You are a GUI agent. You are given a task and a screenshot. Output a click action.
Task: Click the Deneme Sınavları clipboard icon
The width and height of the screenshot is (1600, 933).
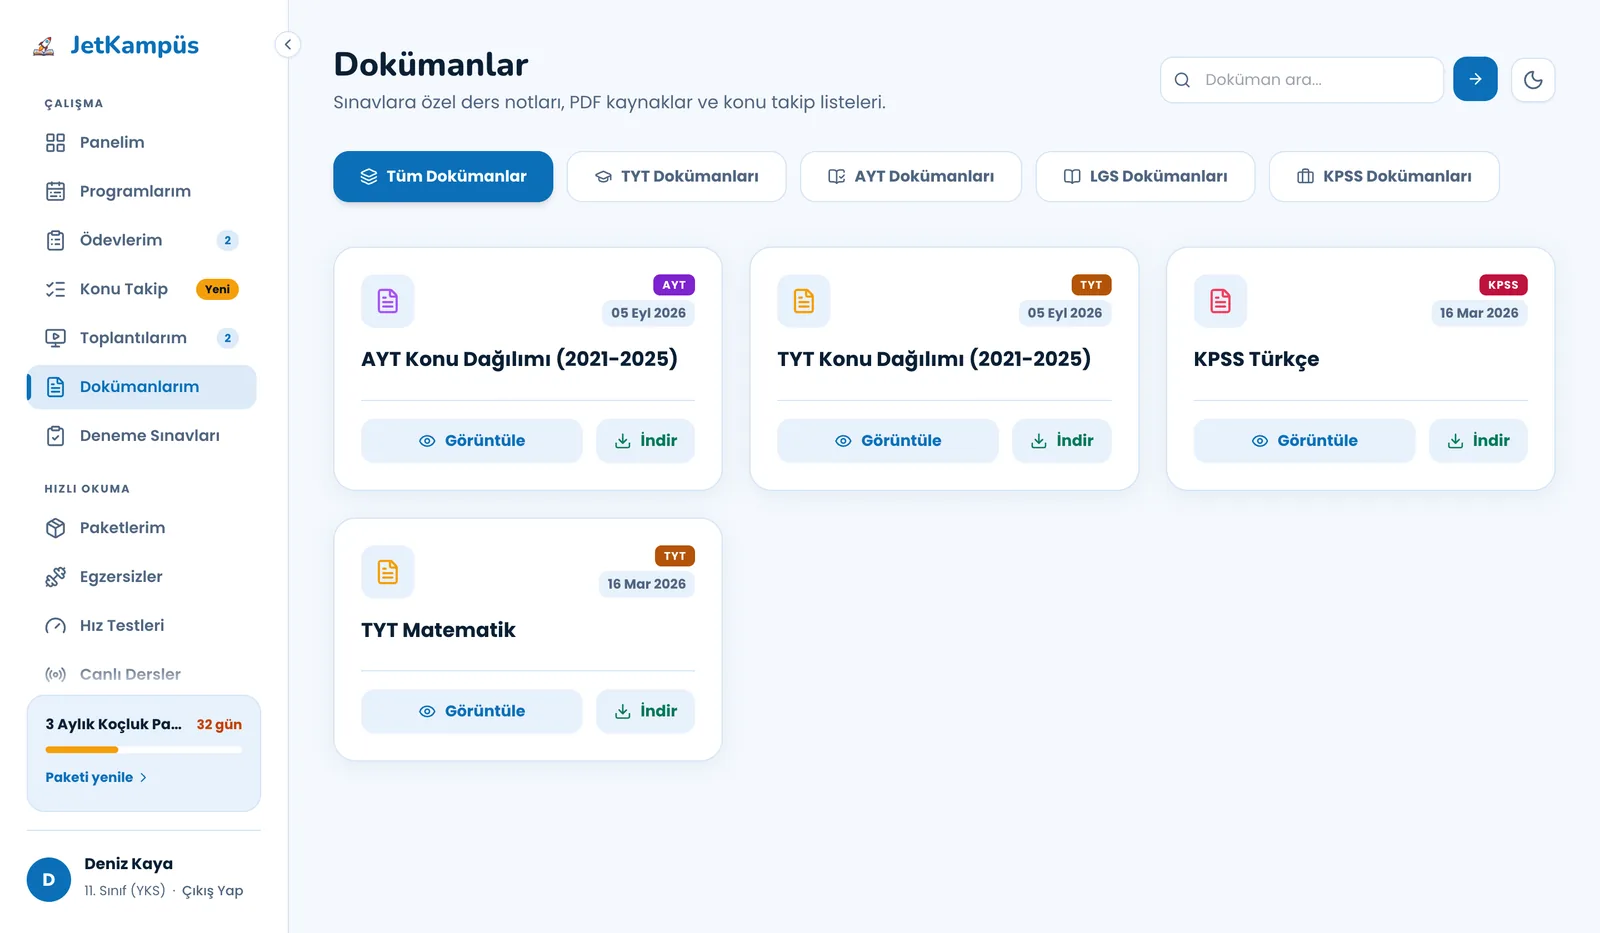[56, 436]
